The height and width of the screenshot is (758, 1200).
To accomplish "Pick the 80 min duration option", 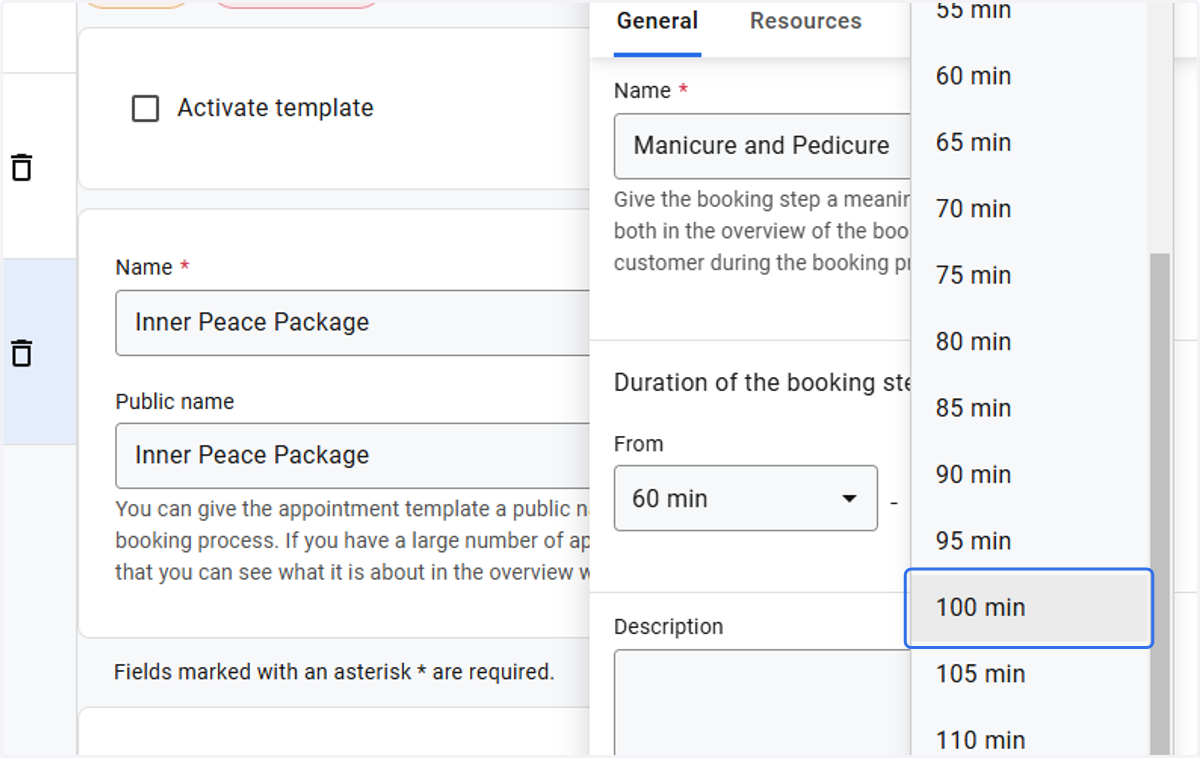I will click(1030, 342).
